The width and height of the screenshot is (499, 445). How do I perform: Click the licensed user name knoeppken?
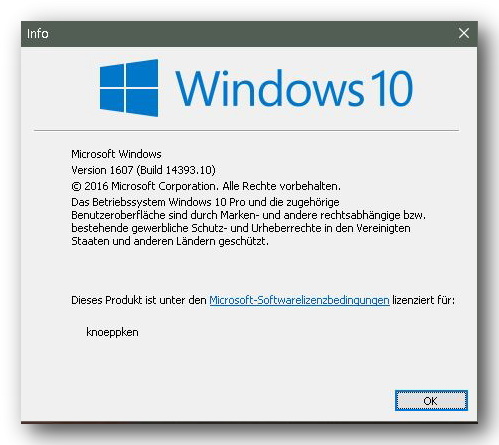[x=112, y=332]
